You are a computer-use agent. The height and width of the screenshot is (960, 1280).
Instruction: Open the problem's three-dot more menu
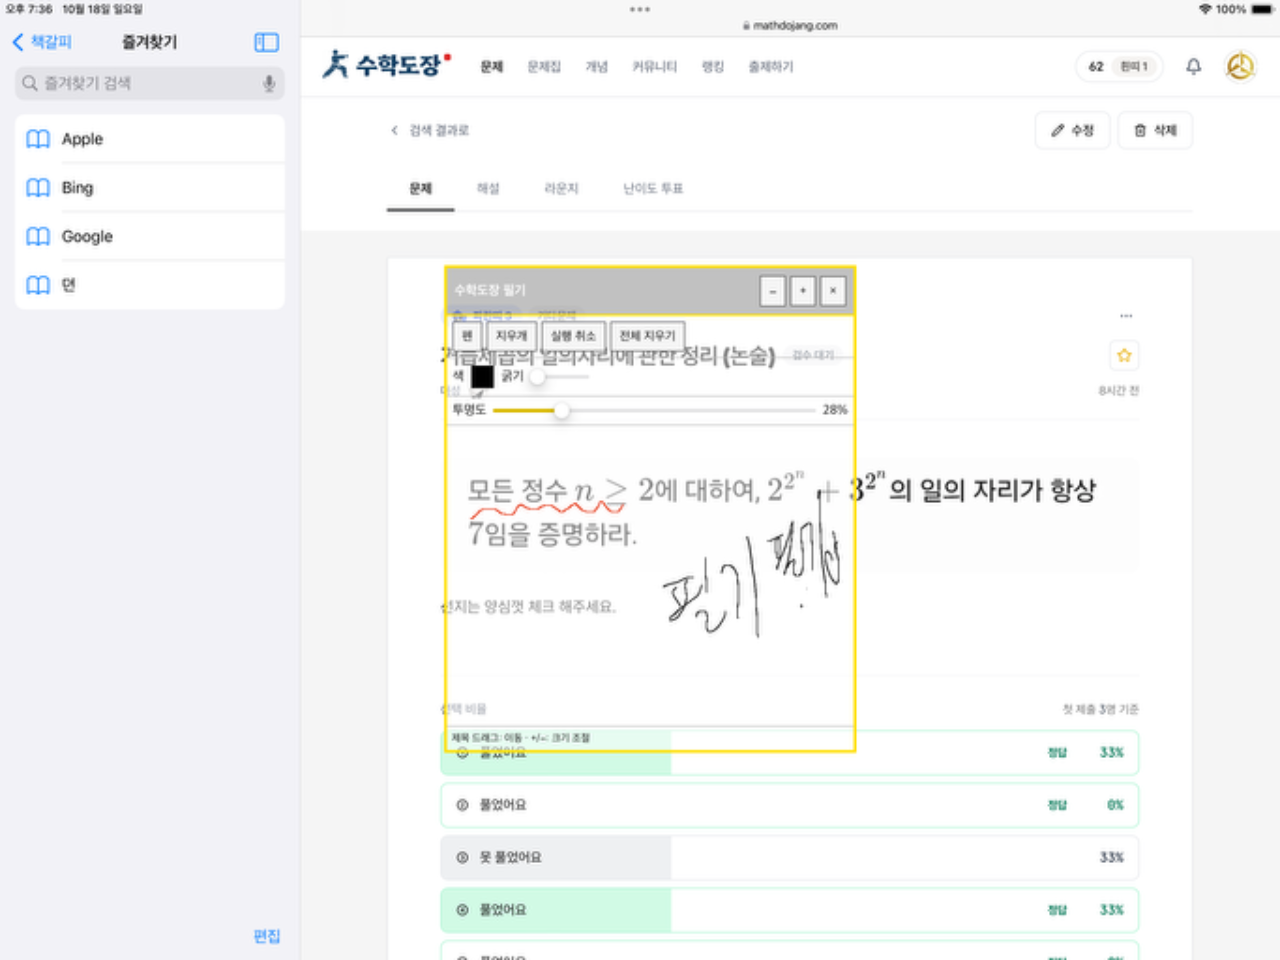(x=1126, y=316)
